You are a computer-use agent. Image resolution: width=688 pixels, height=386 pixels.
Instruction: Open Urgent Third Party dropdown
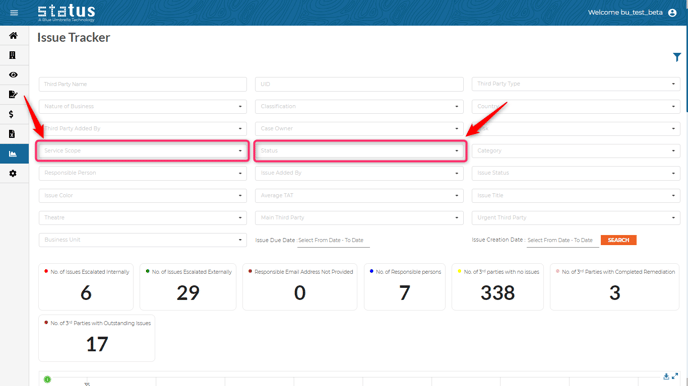[576, 218]
